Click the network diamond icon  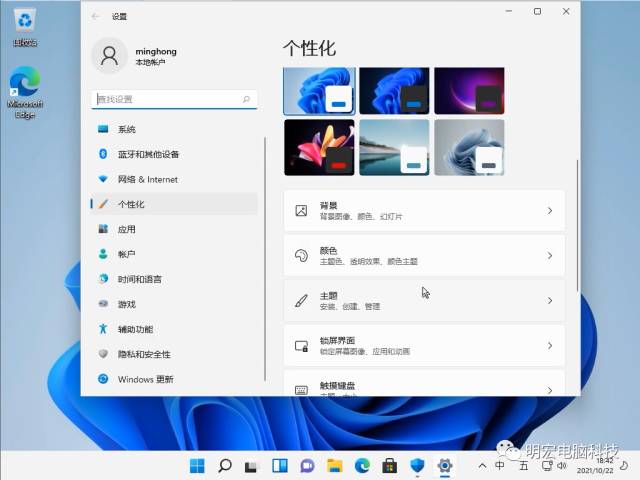[x=103, y=179]
